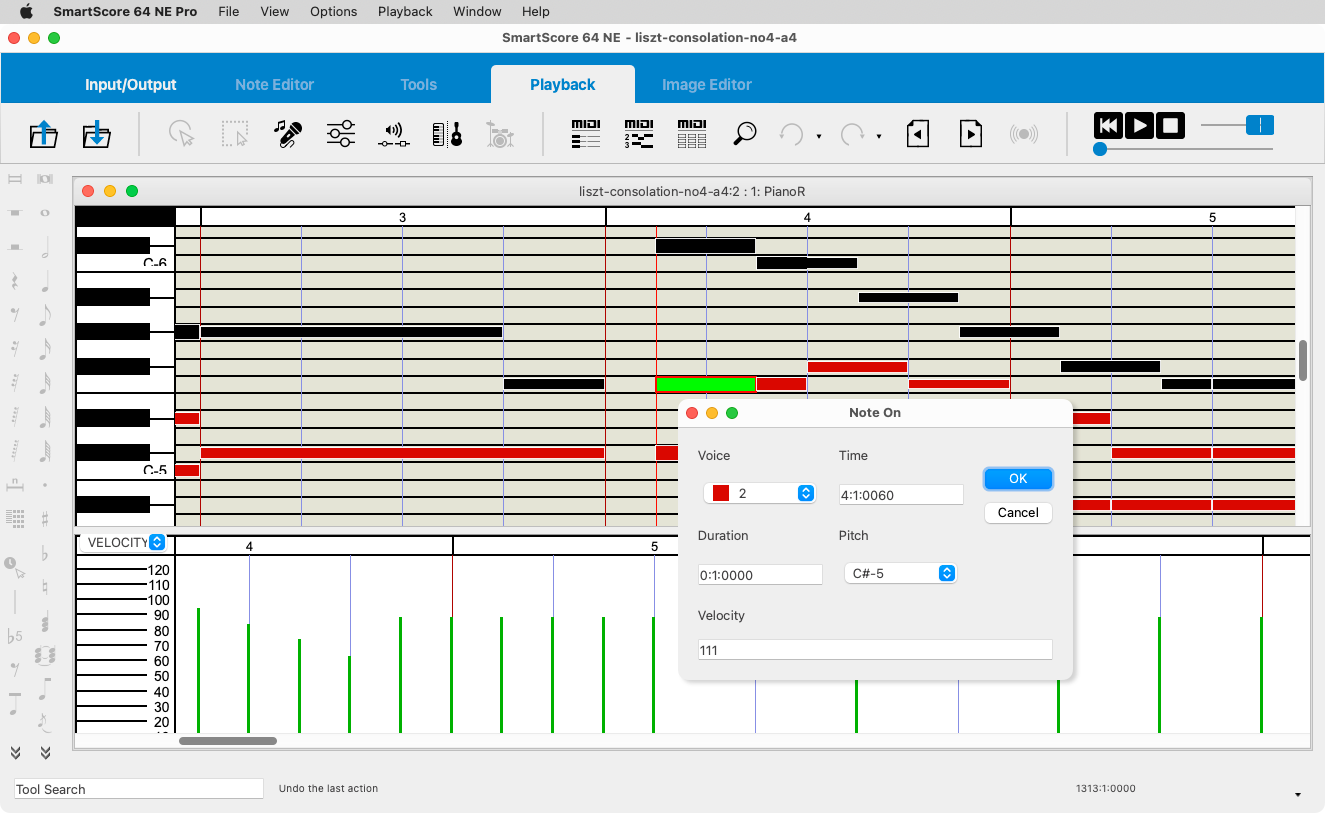Expand left palette first double chevron
Viewport: 1325px width, 813px height.
(x=15, y=752)
